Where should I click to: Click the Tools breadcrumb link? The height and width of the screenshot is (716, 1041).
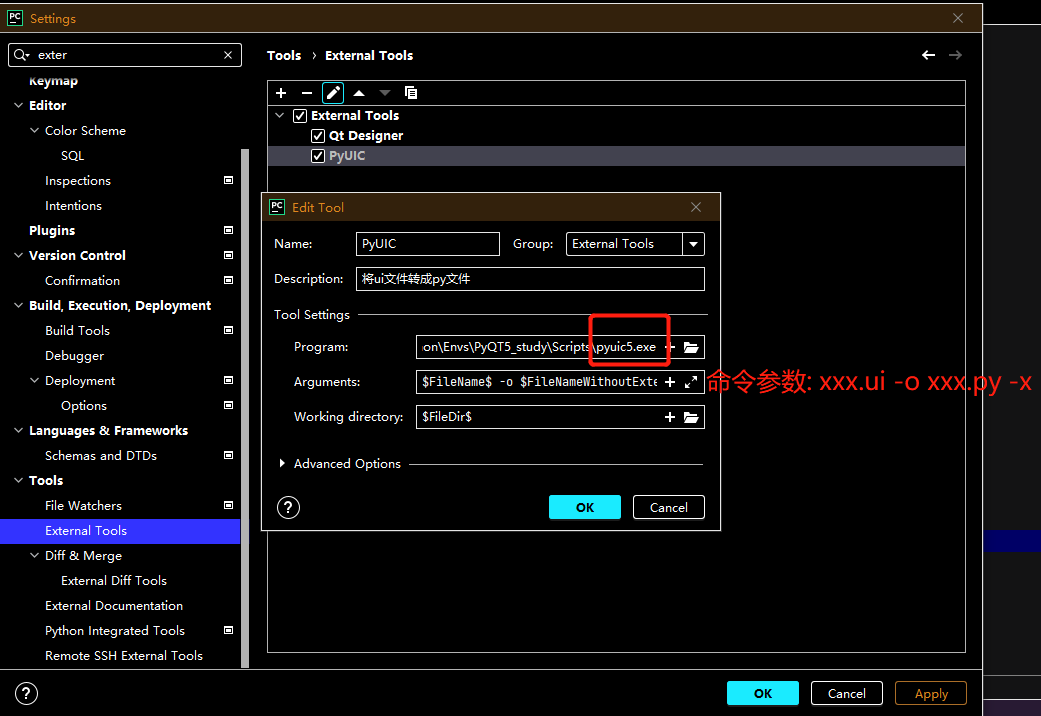click(284, 56)
